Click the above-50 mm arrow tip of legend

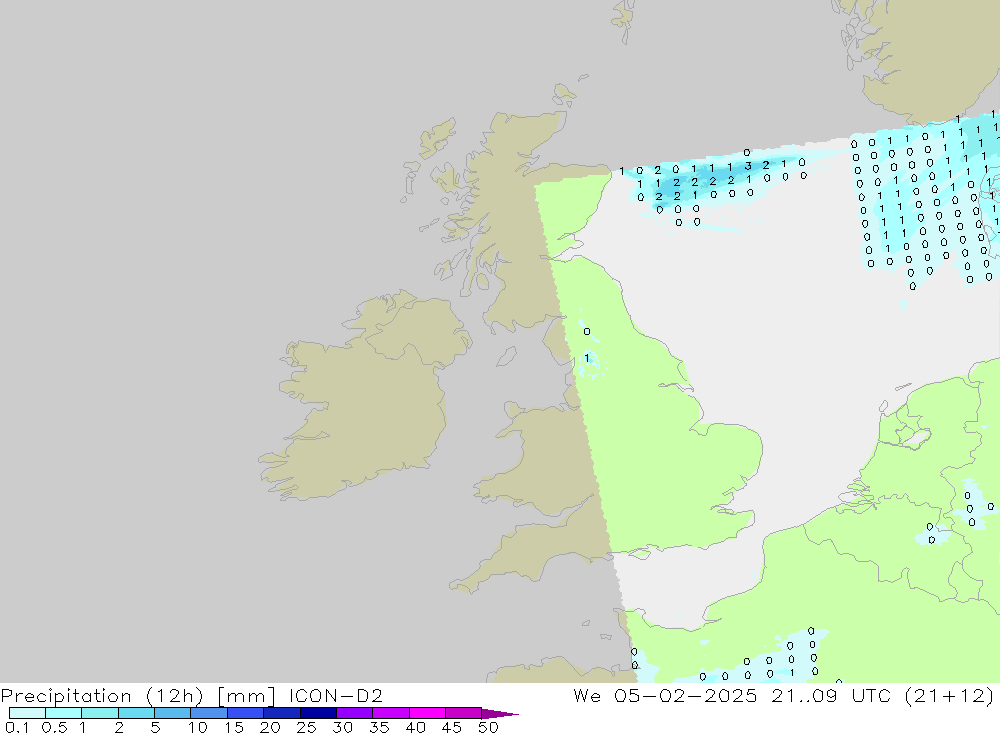coord(500,714)
